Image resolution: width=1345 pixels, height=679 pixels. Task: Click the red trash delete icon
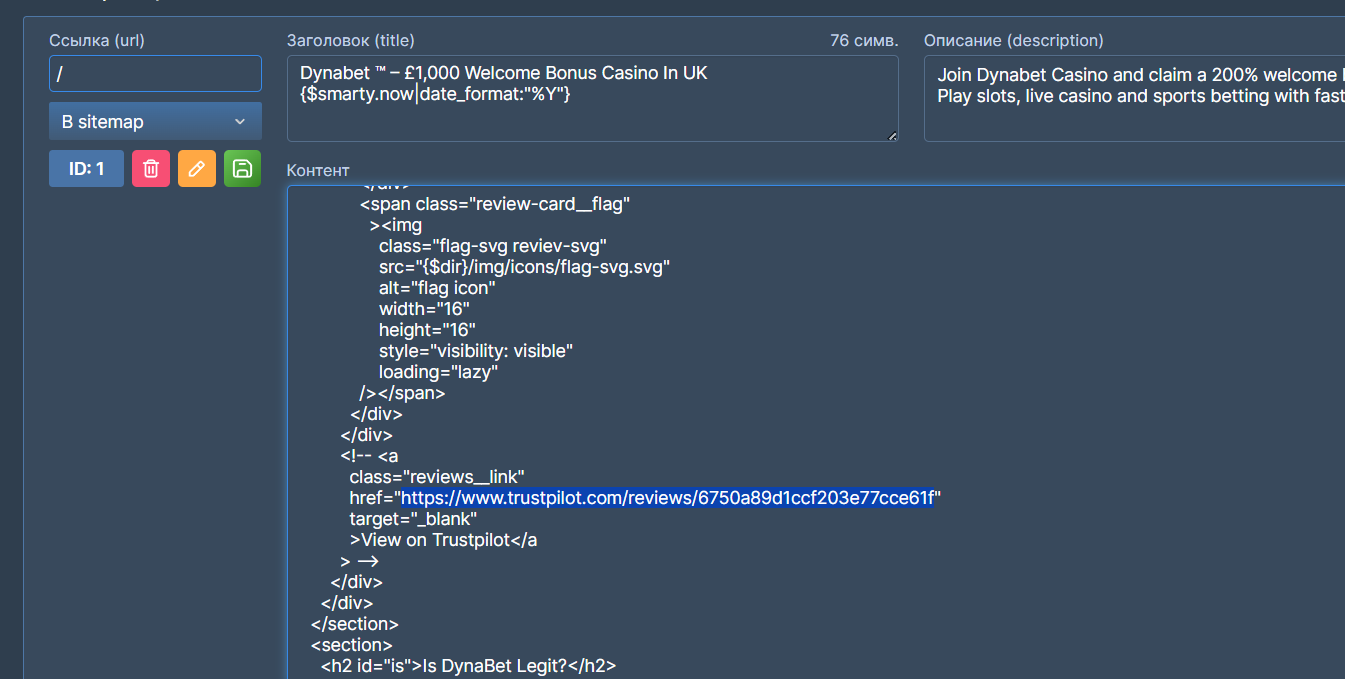click(150, 169)
